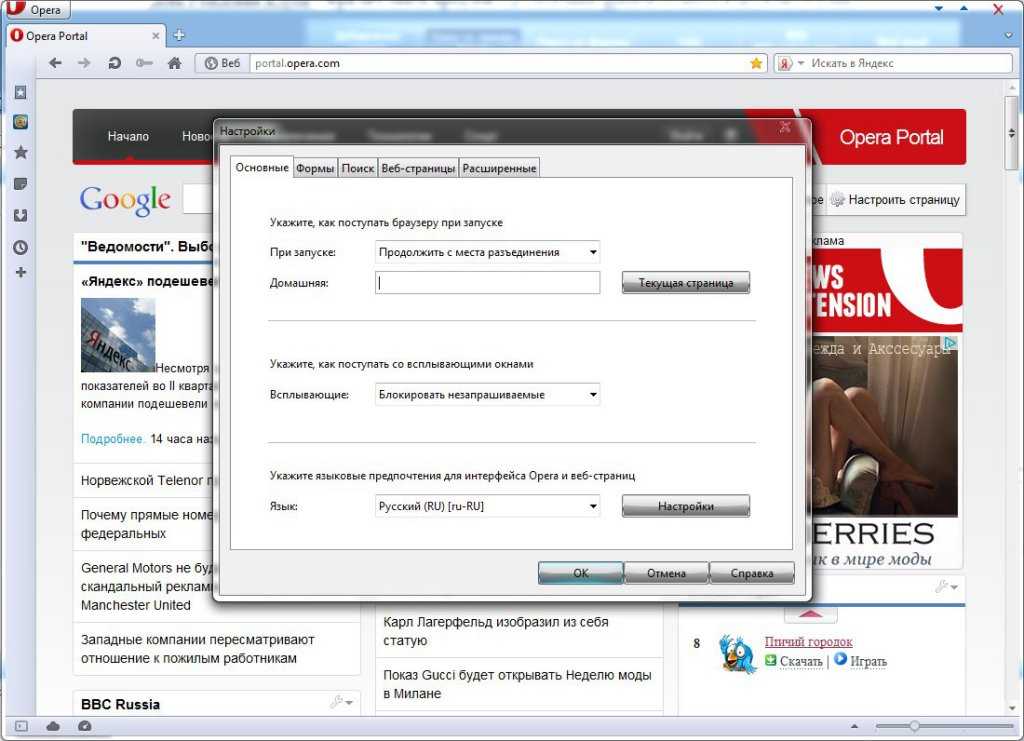Open the History clock panel in sidebar
The image size is (1024, 741).
point(21,247)
